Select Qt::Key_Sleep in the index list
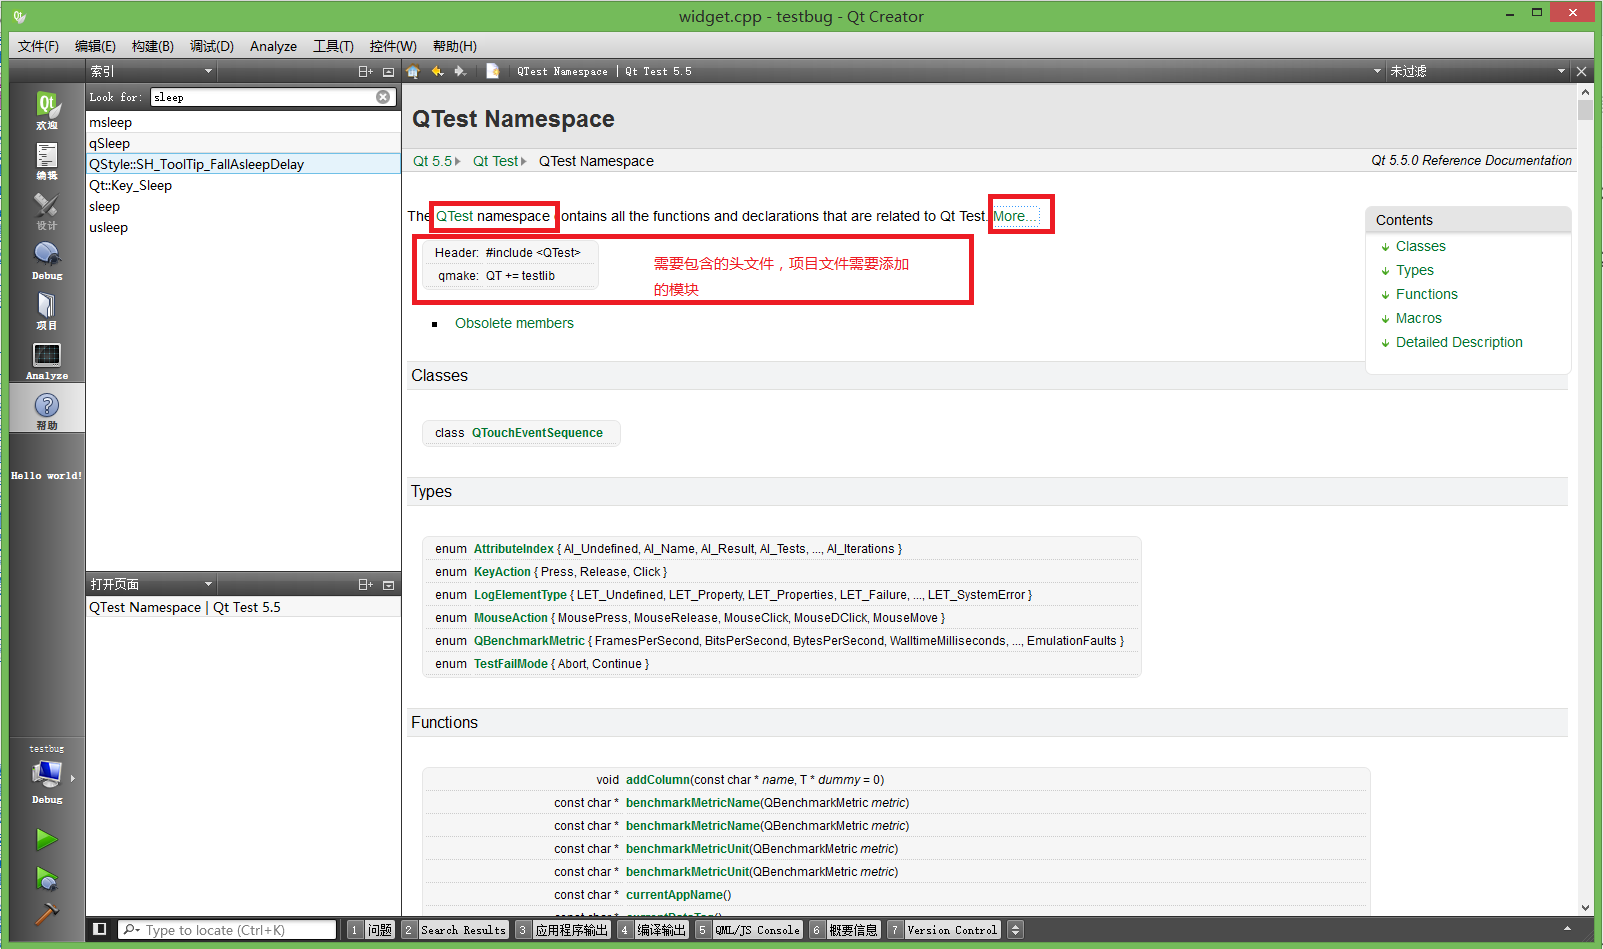The width and height of the screenshot is (1603, 949). click(243, 185)
